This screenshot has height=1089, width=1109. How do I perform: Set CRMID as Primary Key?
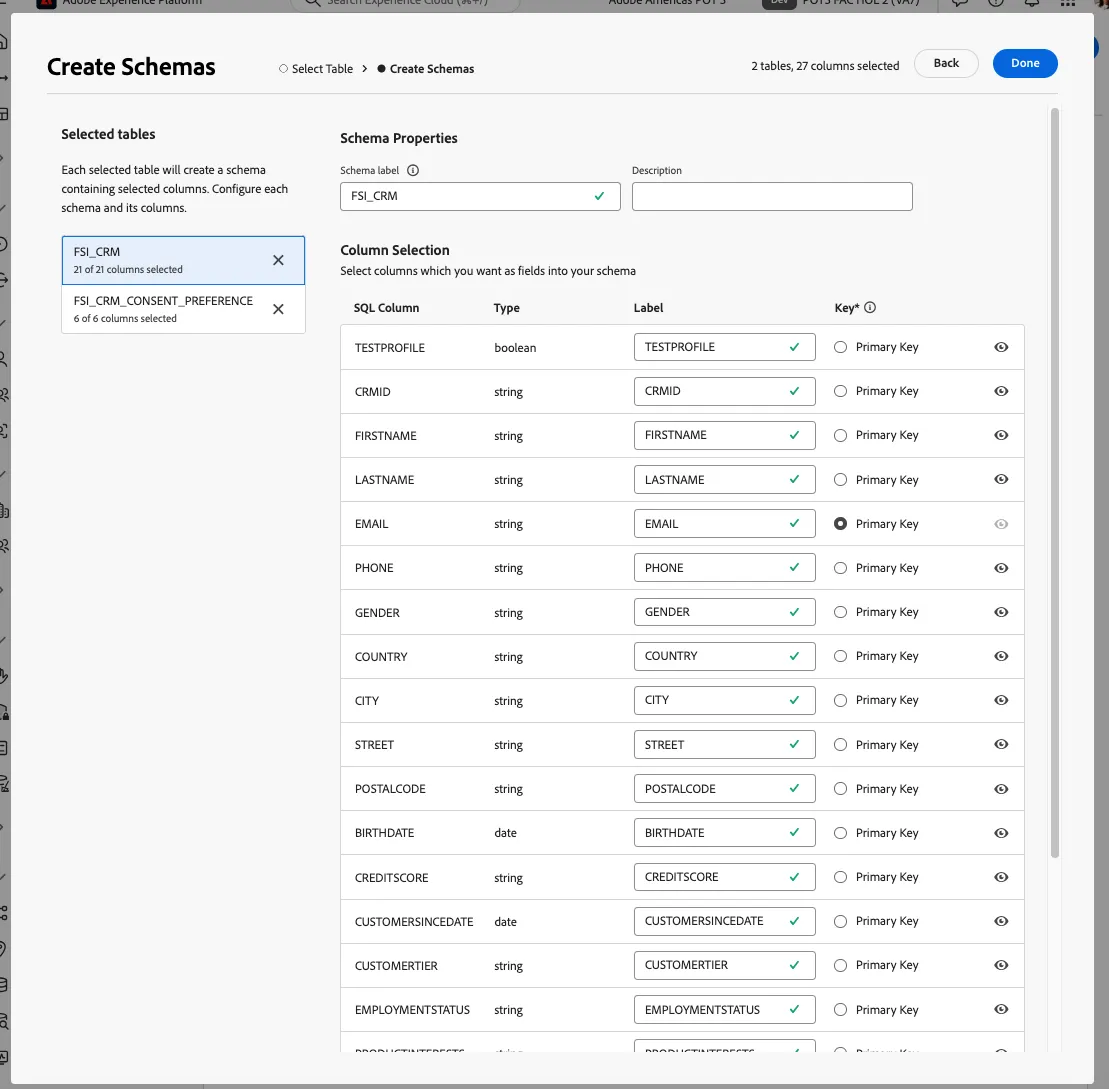[x=840, y=391]
